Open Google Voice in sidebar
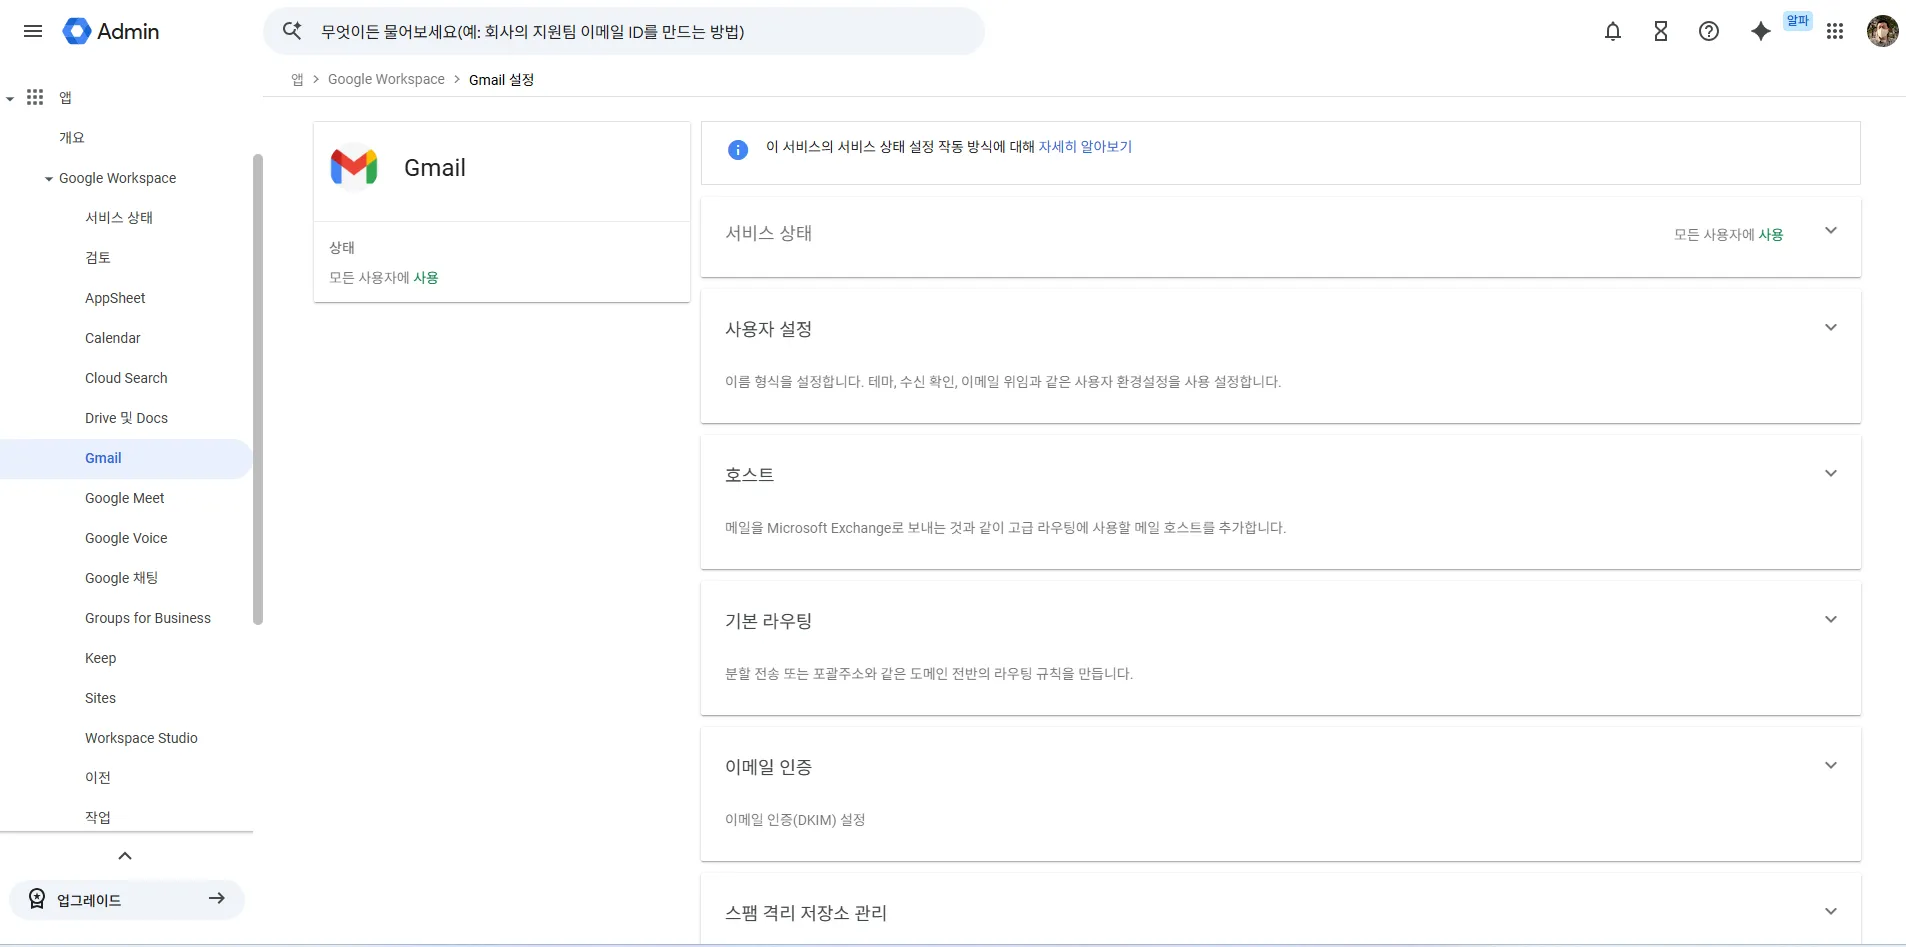This screenshot has width=1906, height=947. coord(126,538)
